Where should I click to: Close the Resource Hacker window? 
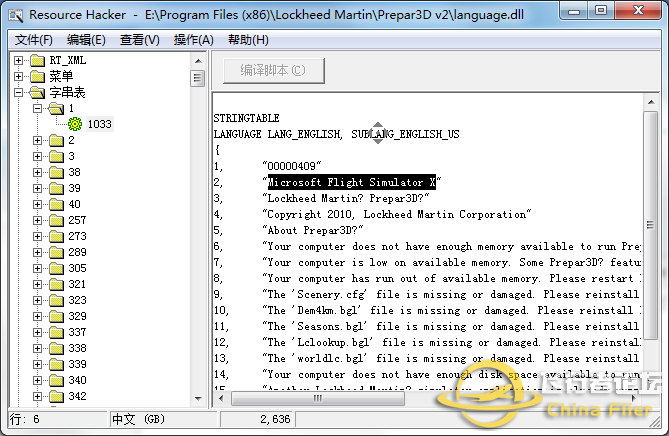[x=638, y=11]
